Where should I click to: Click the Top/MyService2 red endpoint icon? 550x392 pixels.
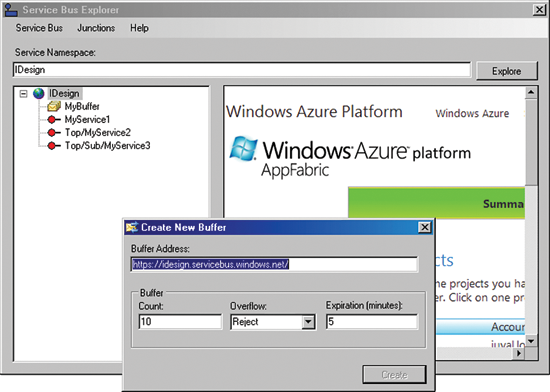tap(53, 133)
